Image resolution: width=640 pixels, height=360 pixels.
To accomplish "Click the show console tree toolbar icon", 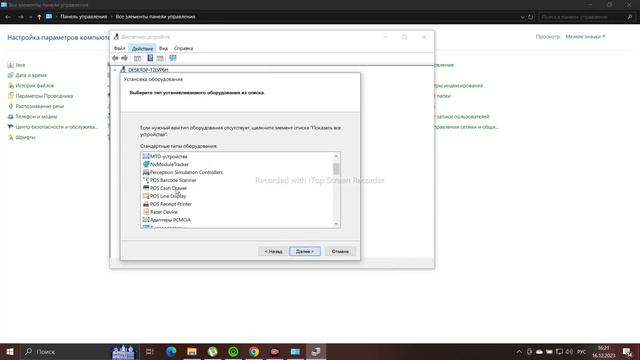I will (x=138, y=58).
